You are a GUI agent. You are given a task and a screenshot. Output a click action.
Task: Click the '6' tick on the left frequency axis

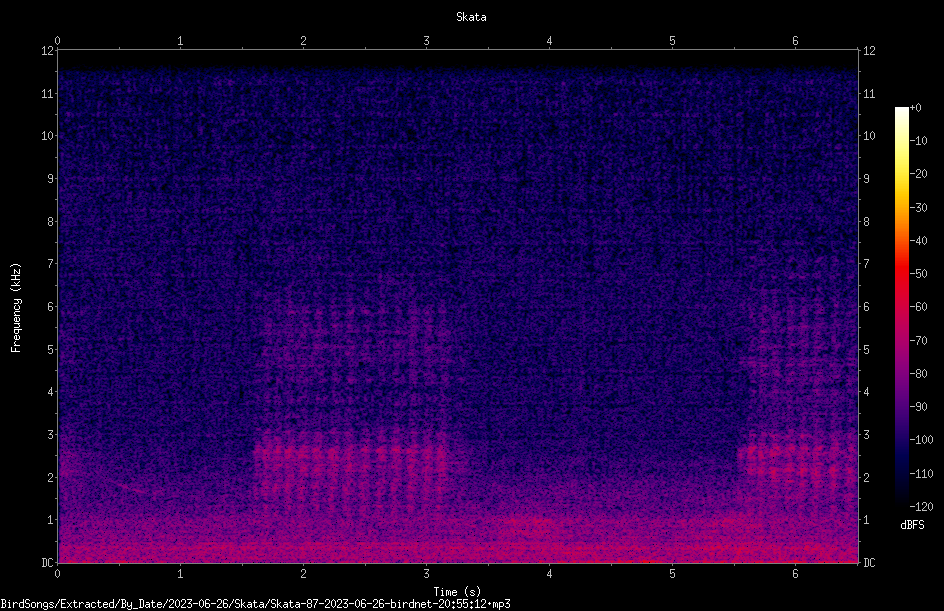pyautogui.click(x=50, y=307)
